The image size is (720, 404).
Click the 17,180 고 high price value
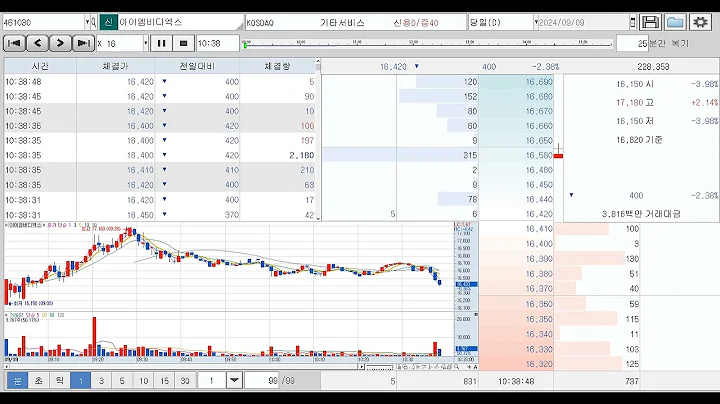635,102
